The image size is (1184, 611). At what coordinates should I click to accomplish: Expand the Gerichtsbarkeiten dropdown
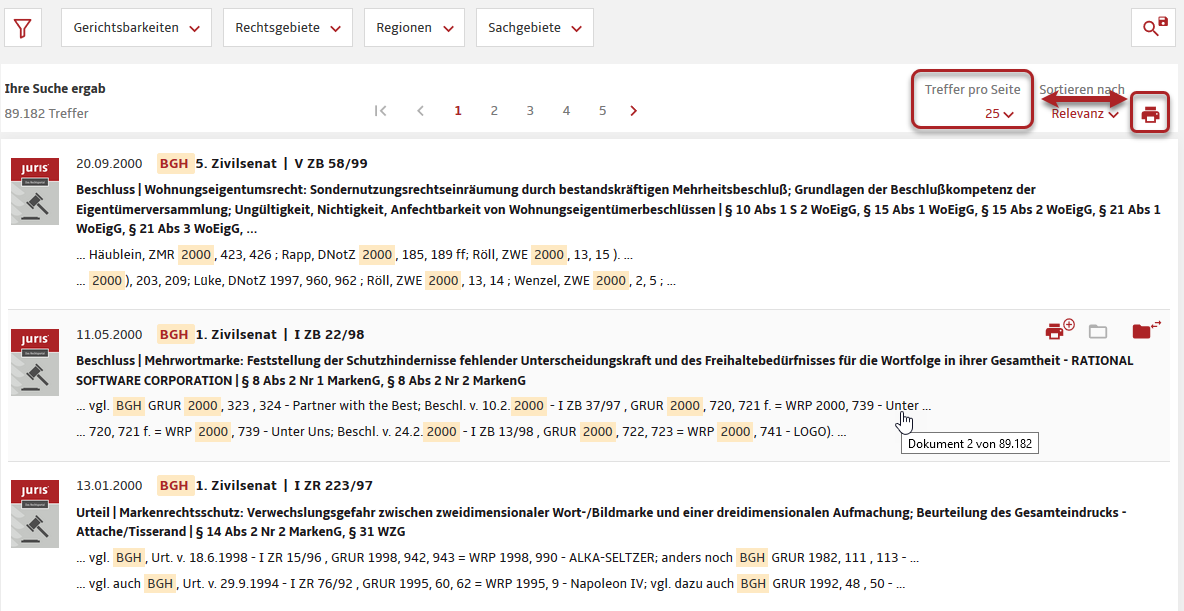[x=136, y=28]
